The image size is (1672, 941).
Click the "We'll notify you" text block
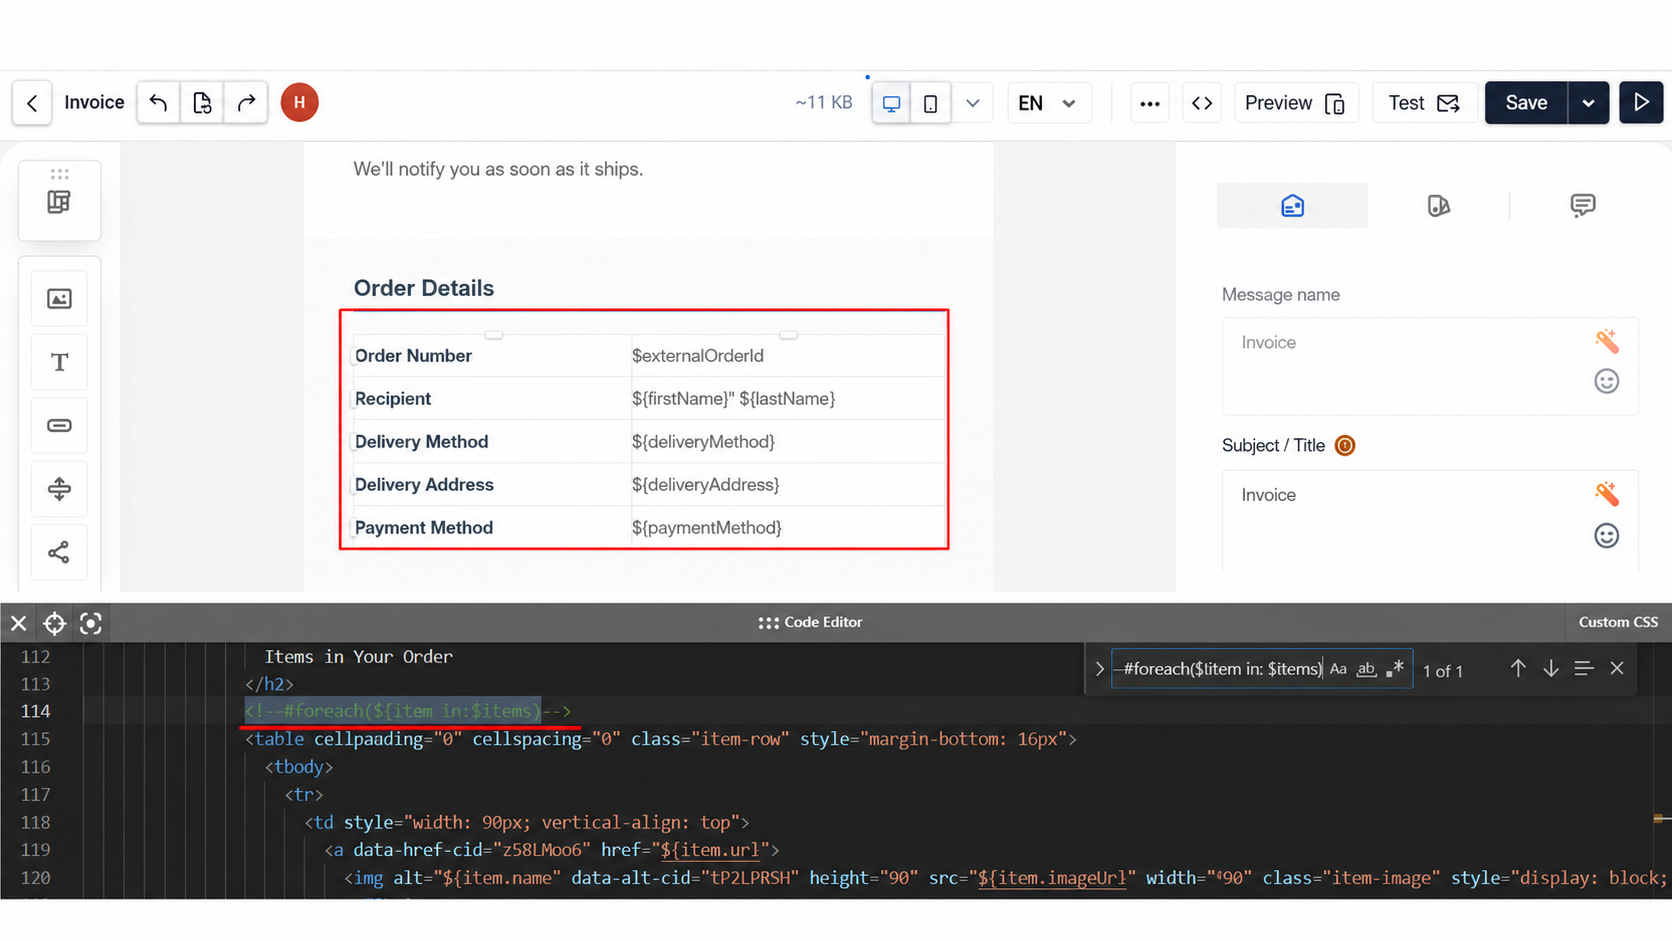click(x=498, y=169)
